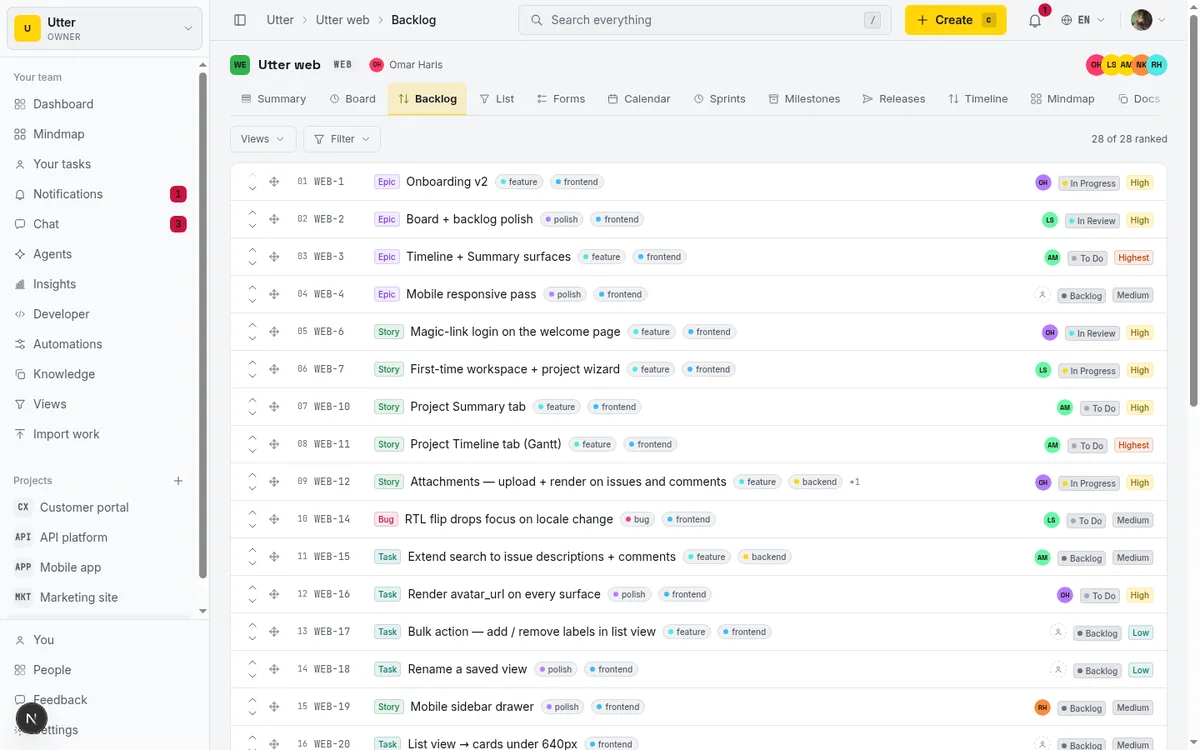The width and height of the screenshot is (1200, 750).
Task: Open the List tab
Action: 497,99
